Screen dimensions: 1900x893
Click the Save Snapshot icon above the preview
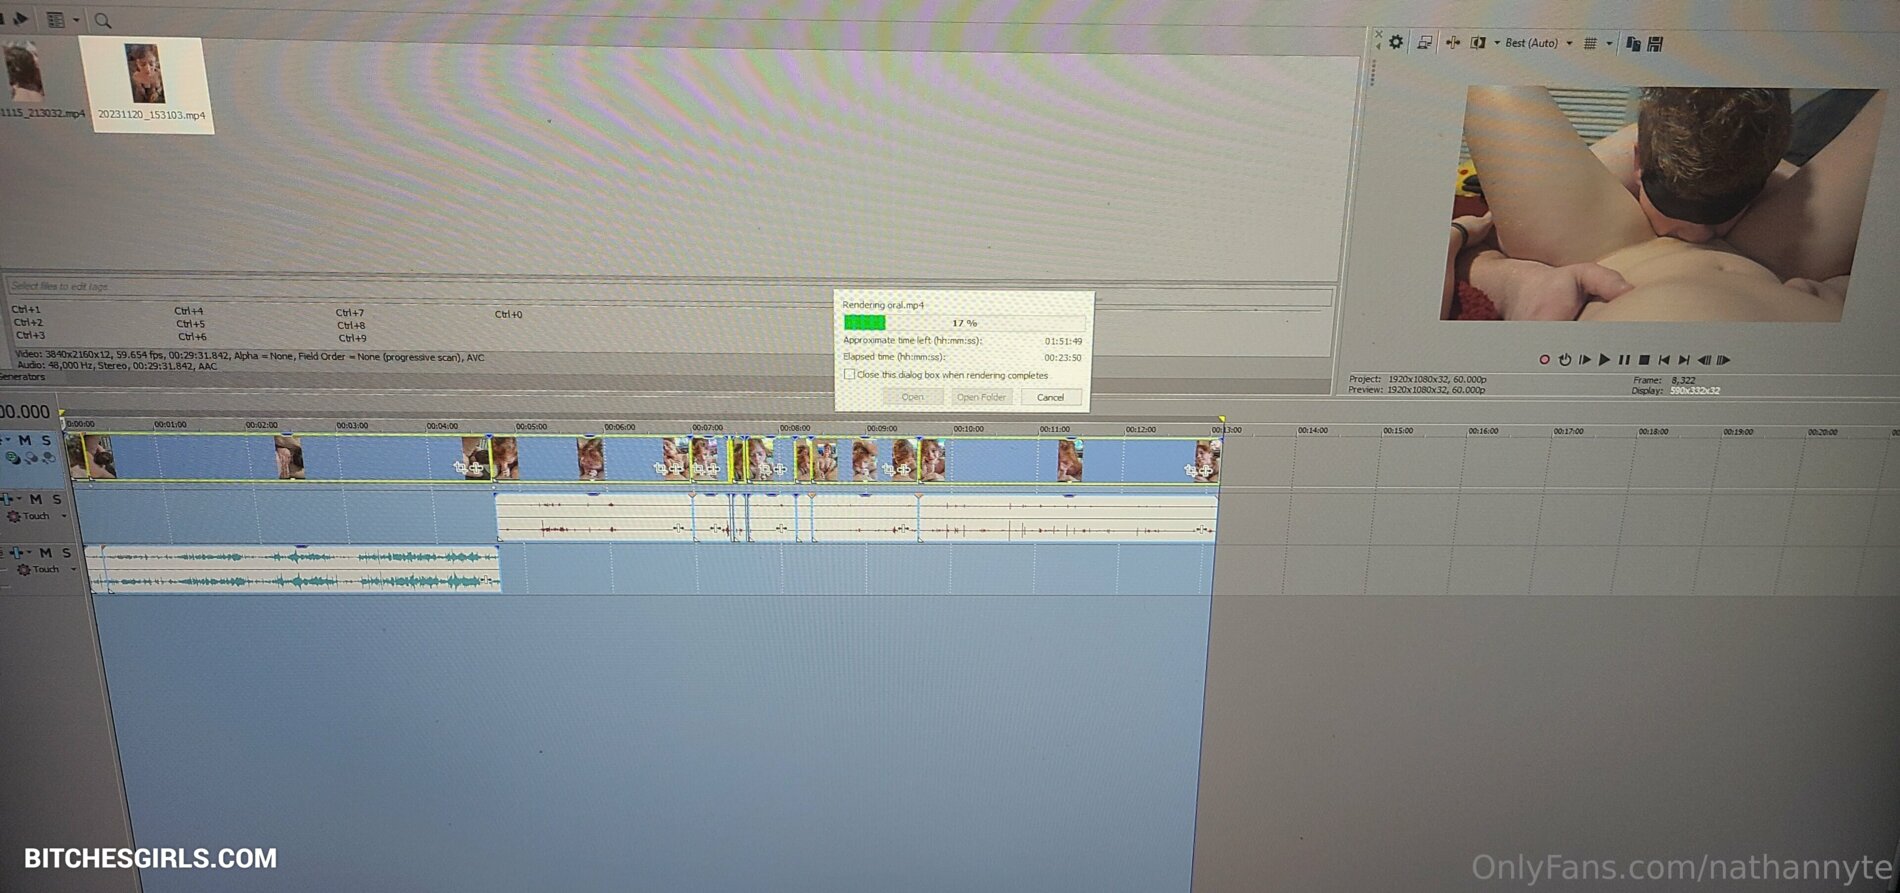[x=1655, y=44]
